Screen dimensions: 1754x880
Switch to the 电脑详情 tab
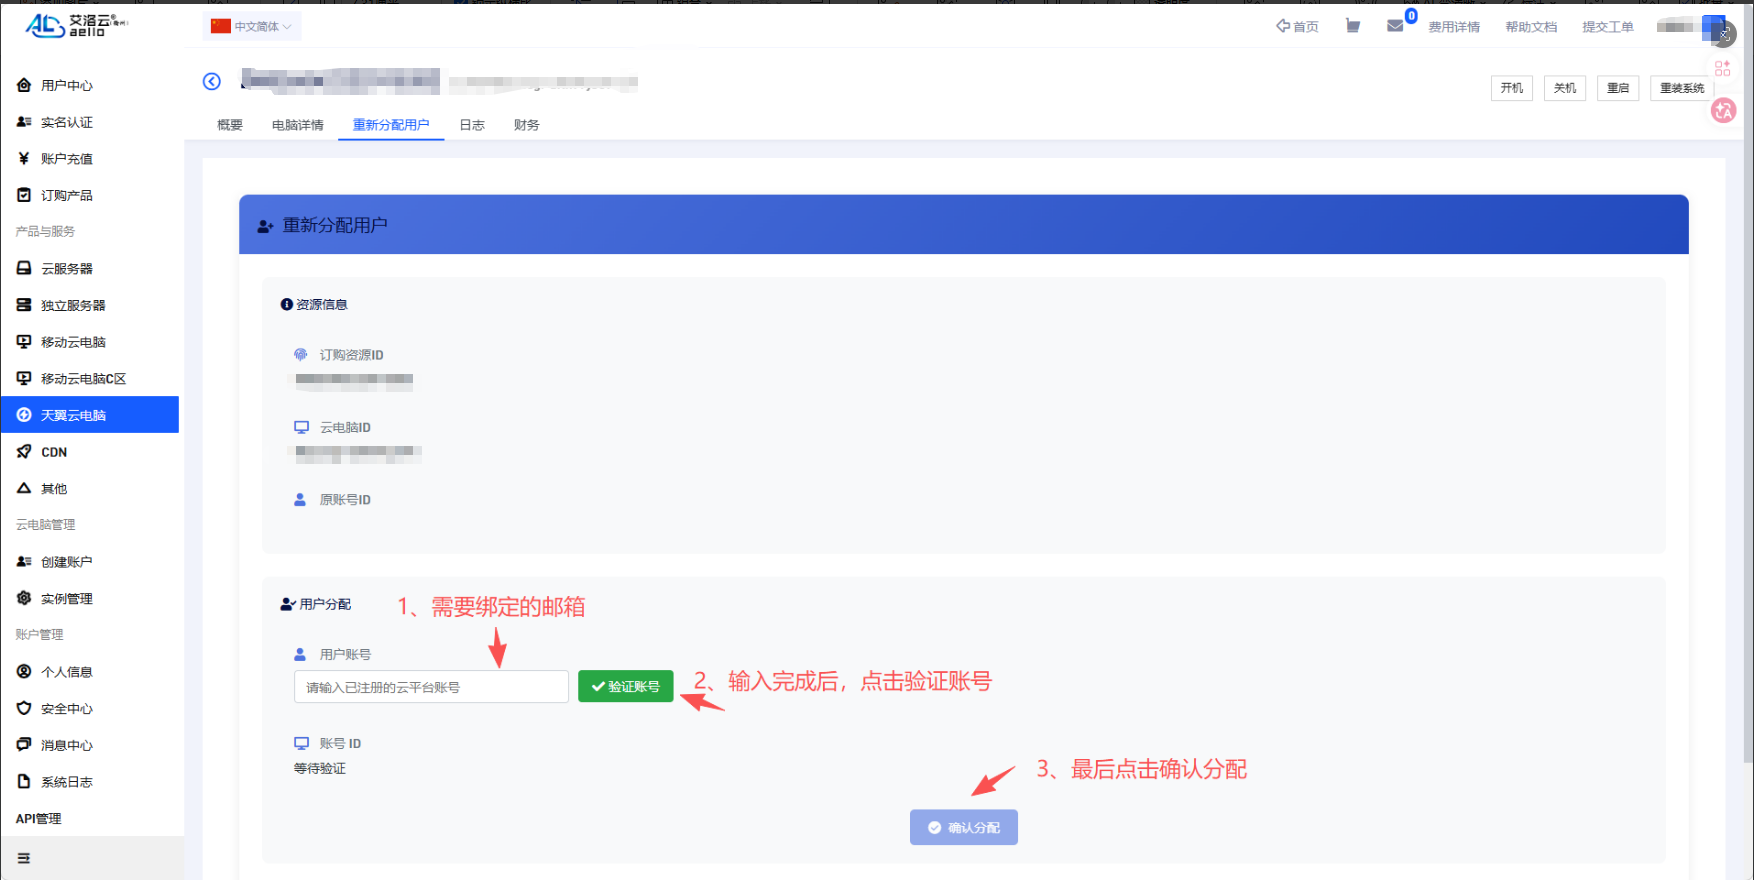point(298,125)
